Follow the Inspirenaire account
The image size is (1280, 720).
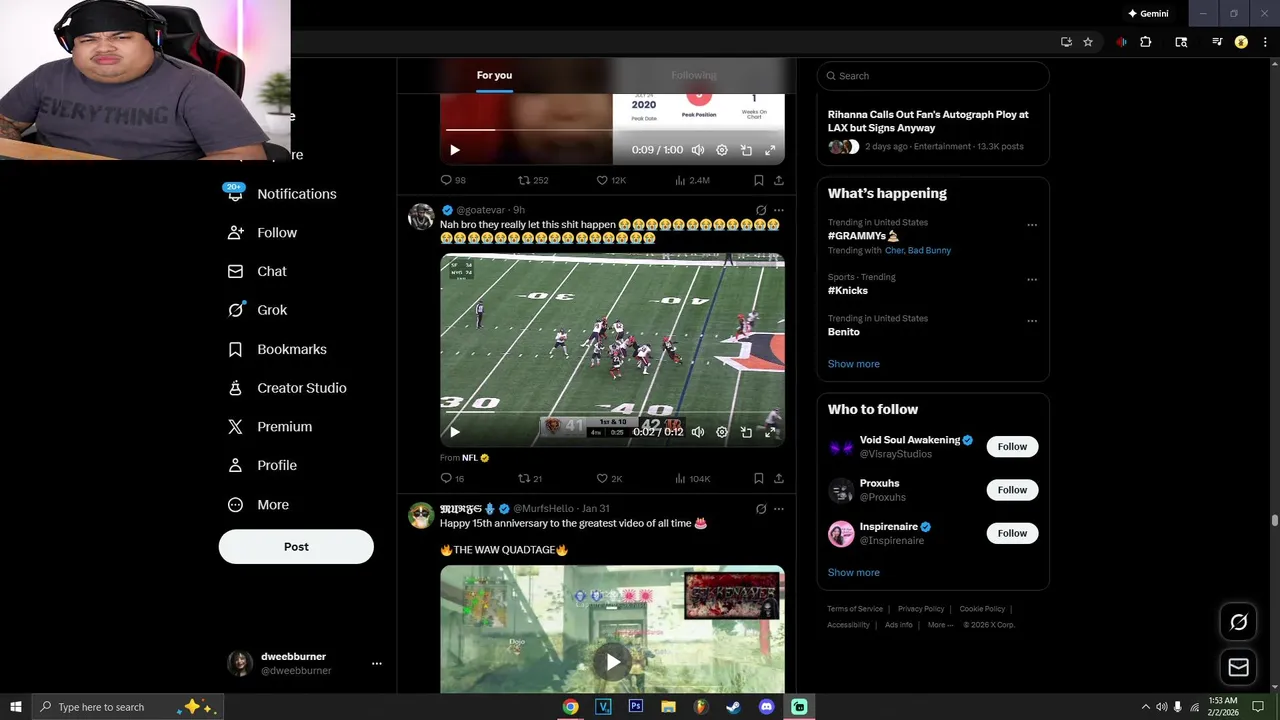(1012, 533)
